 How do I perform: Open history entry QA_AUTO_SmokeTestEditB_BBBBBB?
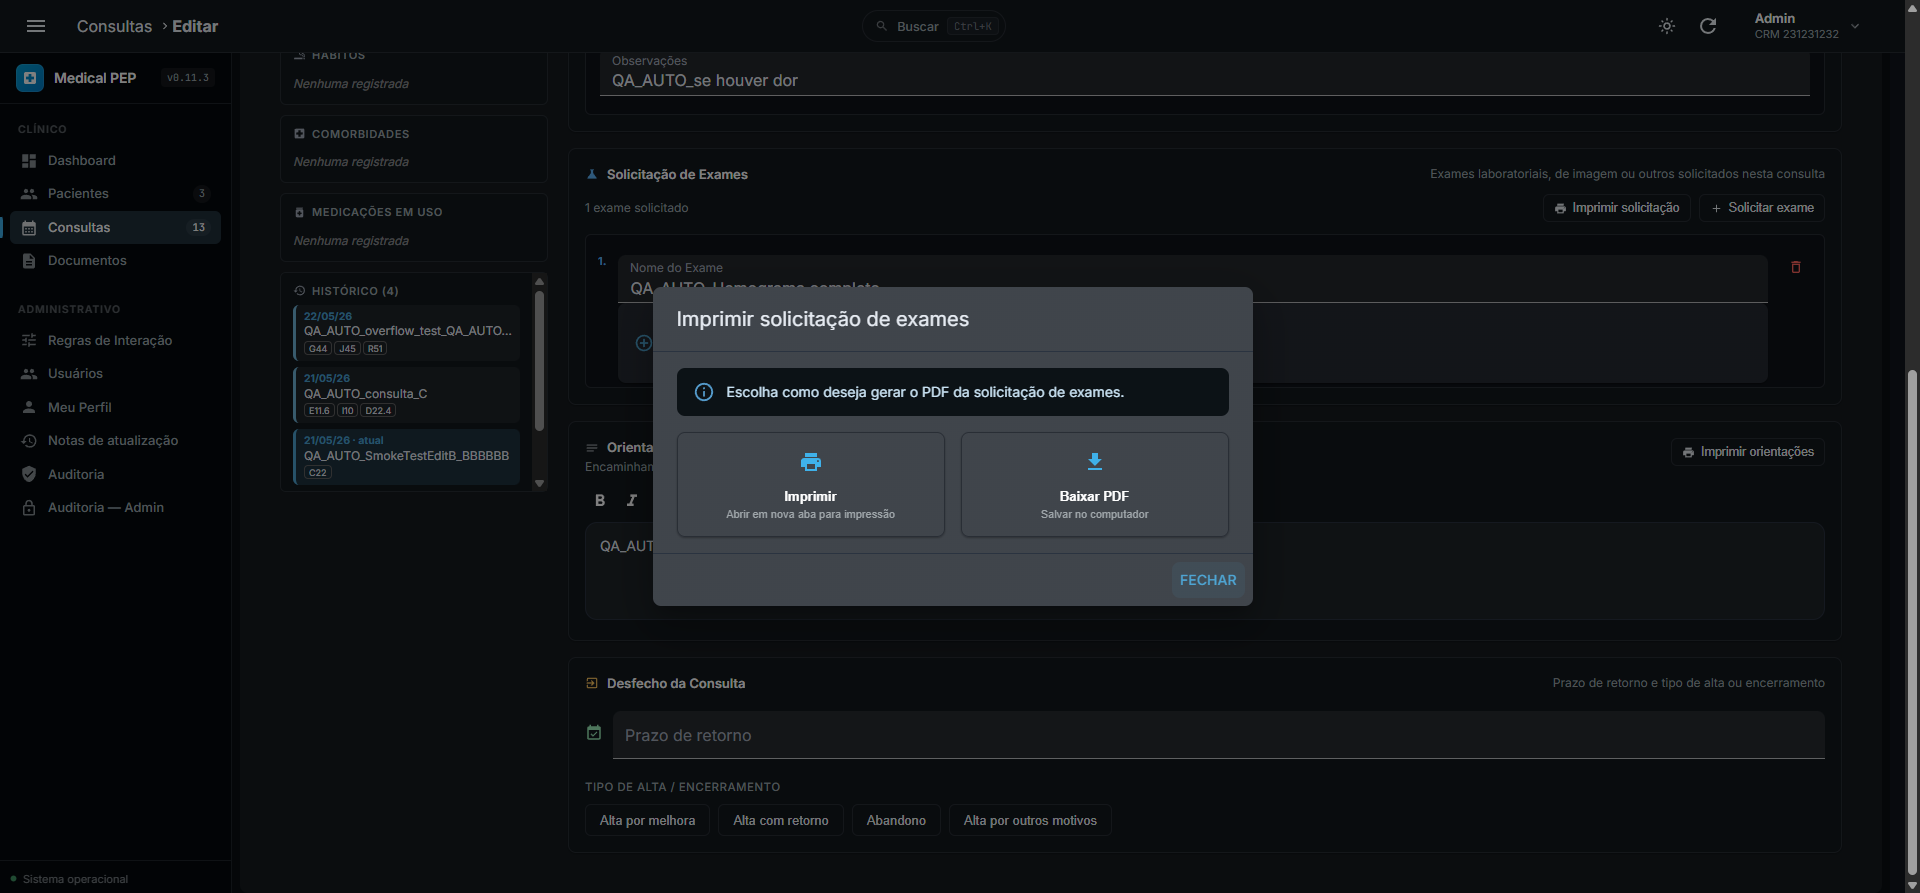pos(407,457)
